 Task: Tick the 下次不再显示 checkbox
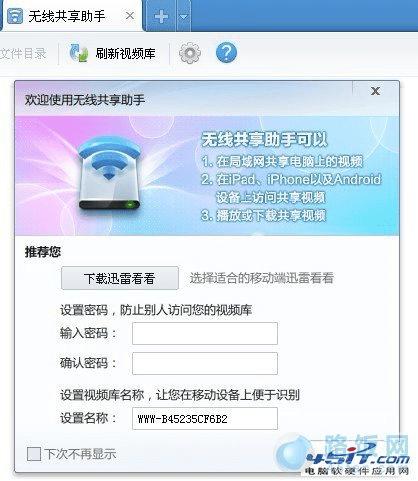pos(34,454)
